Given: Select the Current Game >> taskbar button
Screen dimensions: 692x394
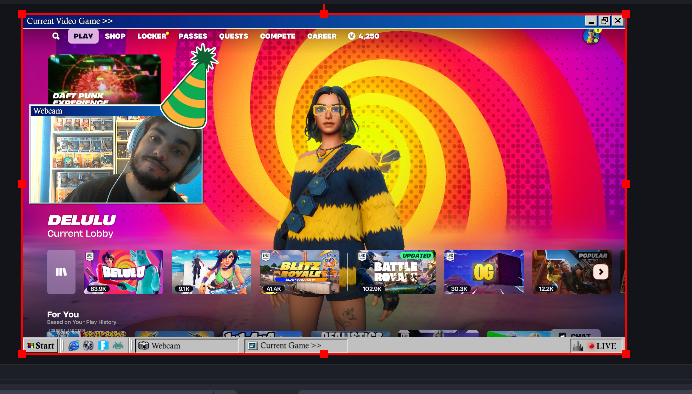Looking at the screenshot, I should tap(296, 345).
